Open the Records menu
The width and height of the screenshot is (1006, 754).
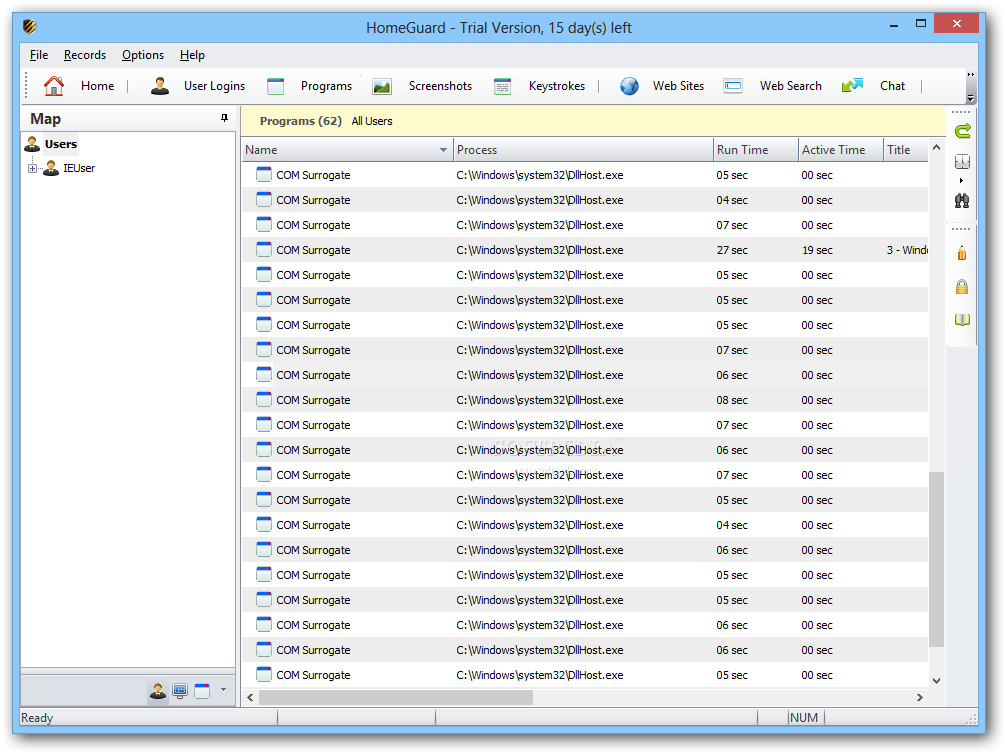tap(85, 55)
